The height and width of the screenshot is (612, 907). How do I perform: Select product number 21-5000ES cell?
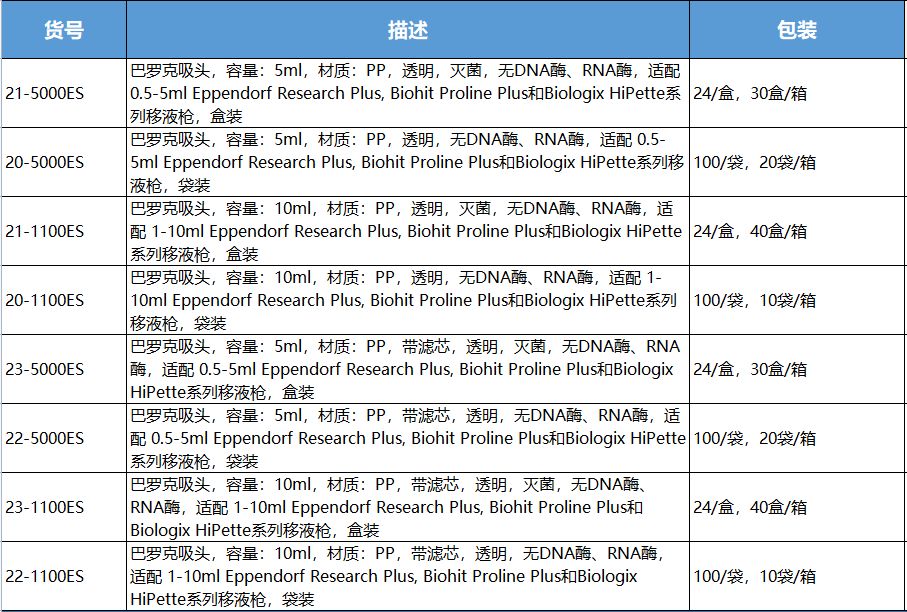tap(64, 93)
